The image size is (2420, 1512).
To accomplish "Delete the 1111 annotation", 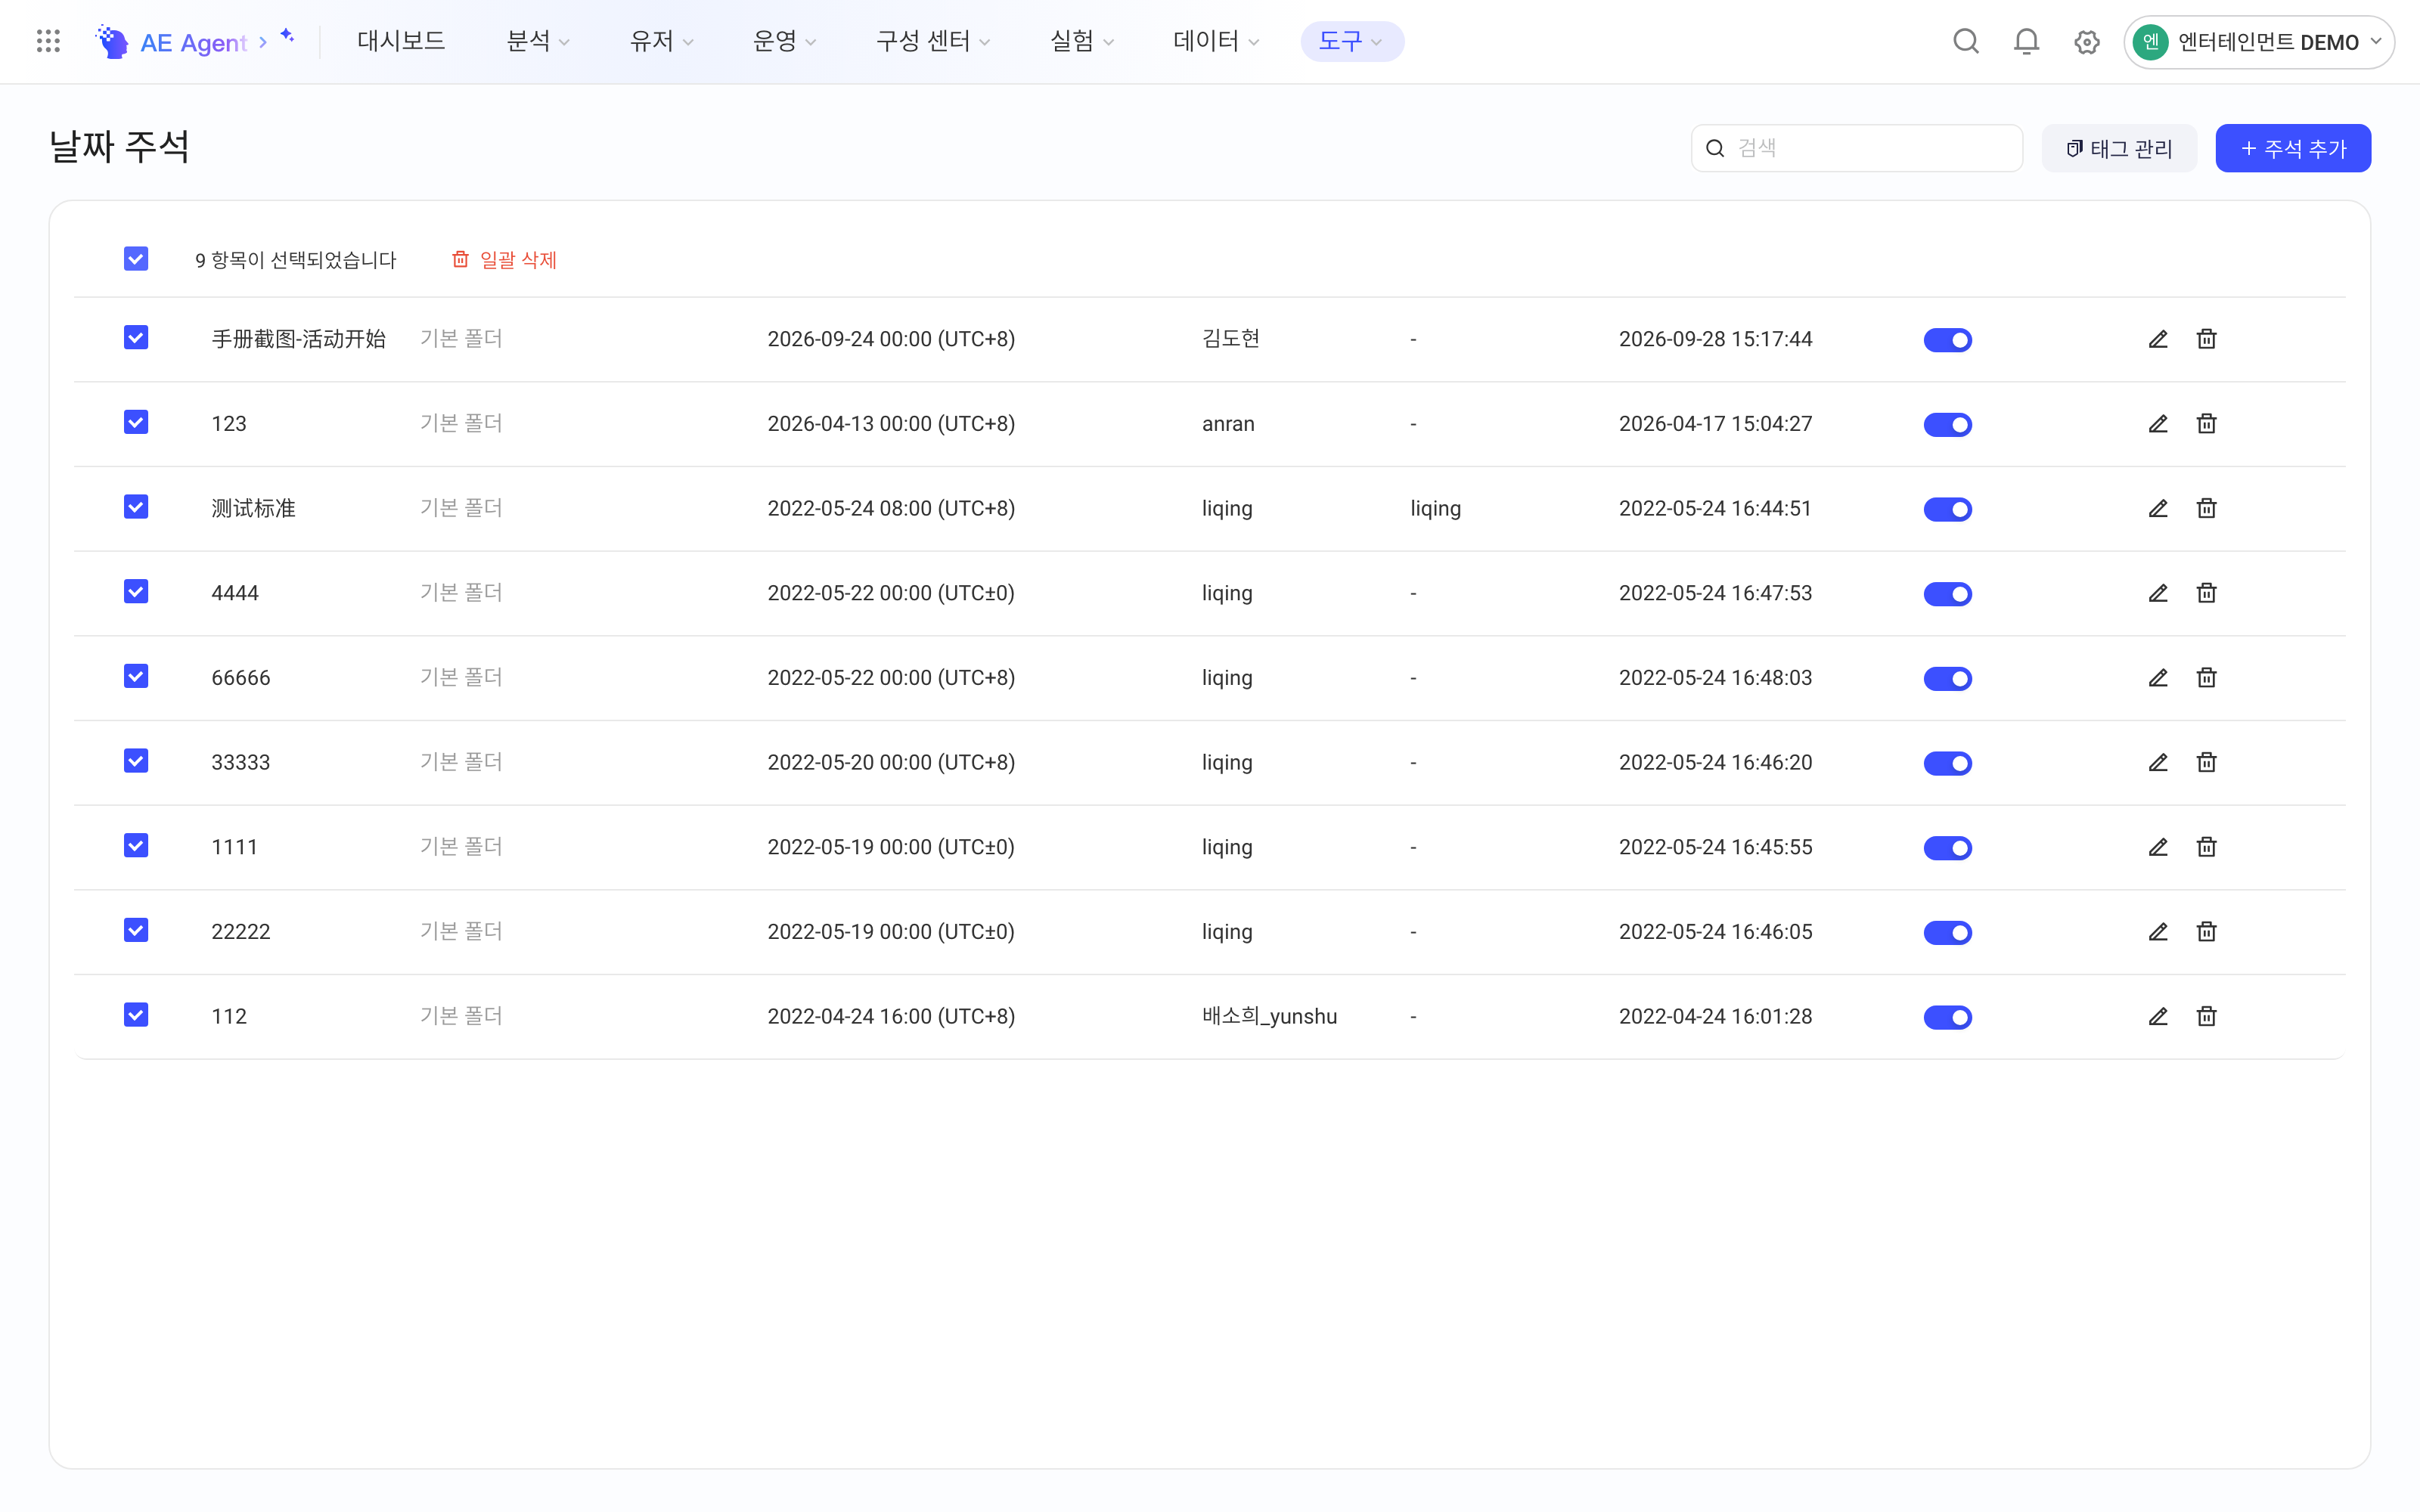I will pos(2207,847).
